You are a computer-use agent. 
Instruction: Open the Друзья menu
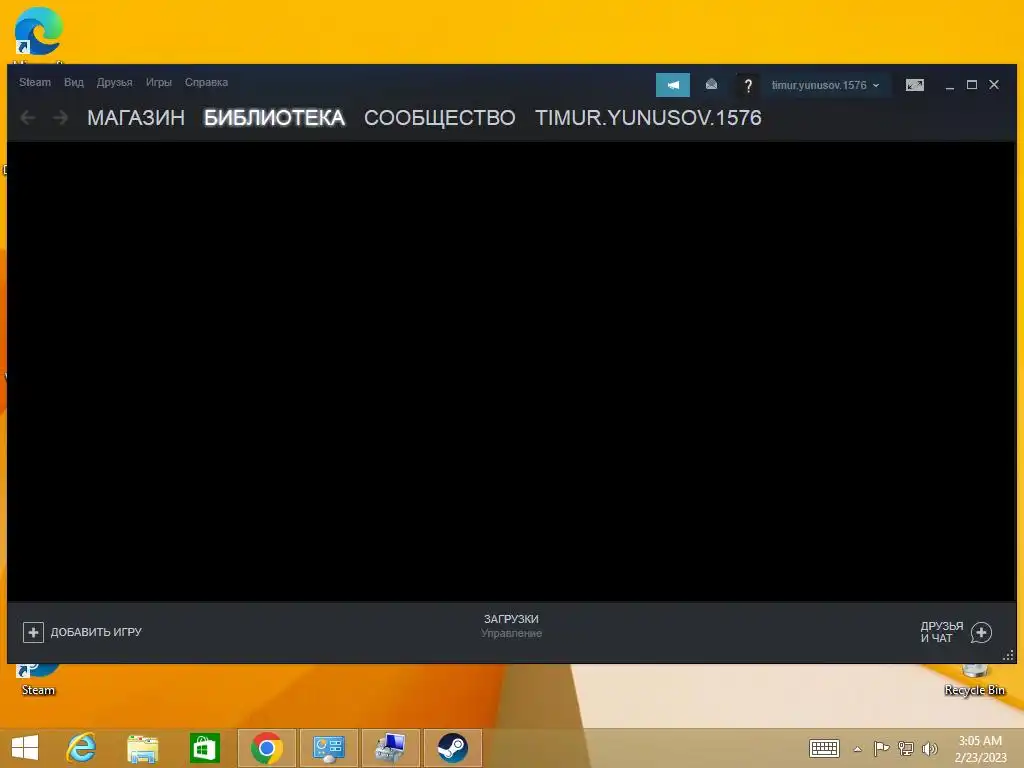coord(114,82)
